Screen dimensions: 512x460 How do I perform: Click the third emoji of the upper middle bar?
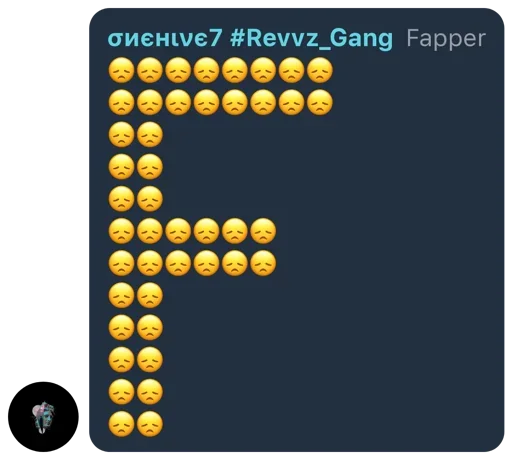[178, 231]
